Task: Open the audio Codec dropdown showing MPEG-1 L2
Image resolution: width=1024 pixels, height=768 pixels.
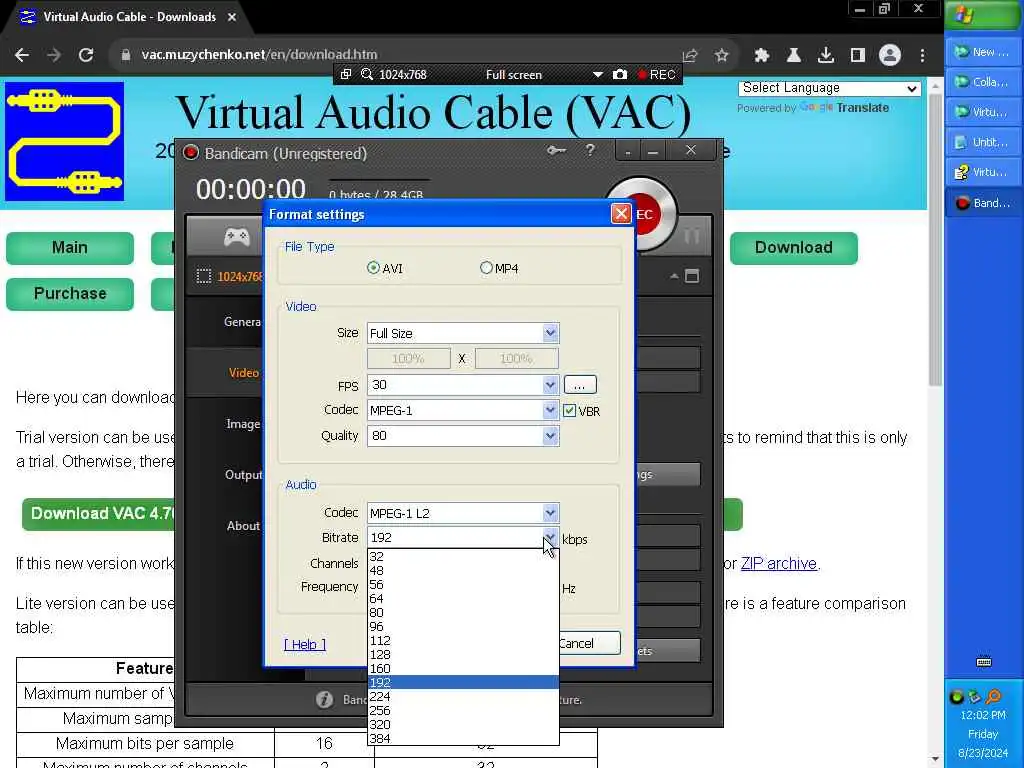Action: (x=550, y=513)
